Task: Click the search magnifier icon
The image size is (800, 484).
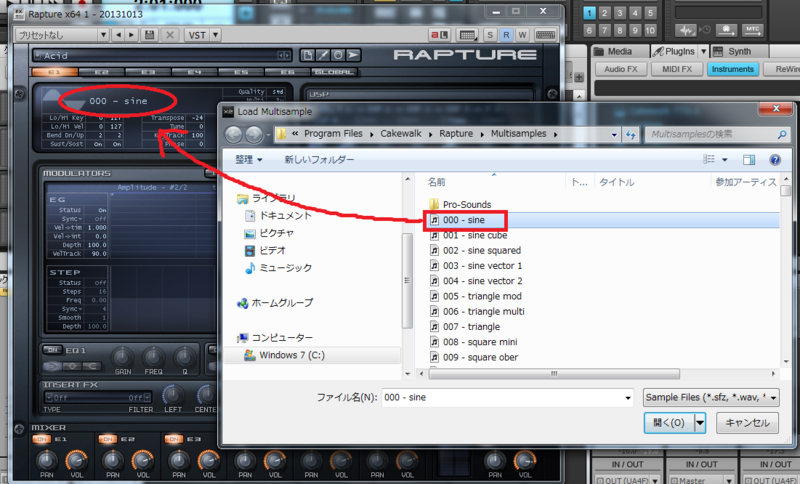Action: point(782,134)
